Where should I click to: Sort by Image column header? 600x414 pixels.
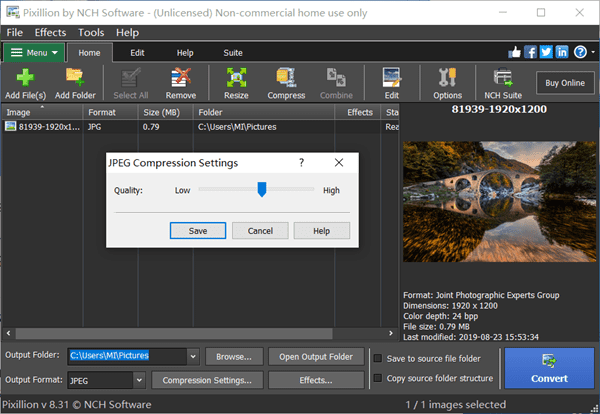42,112
